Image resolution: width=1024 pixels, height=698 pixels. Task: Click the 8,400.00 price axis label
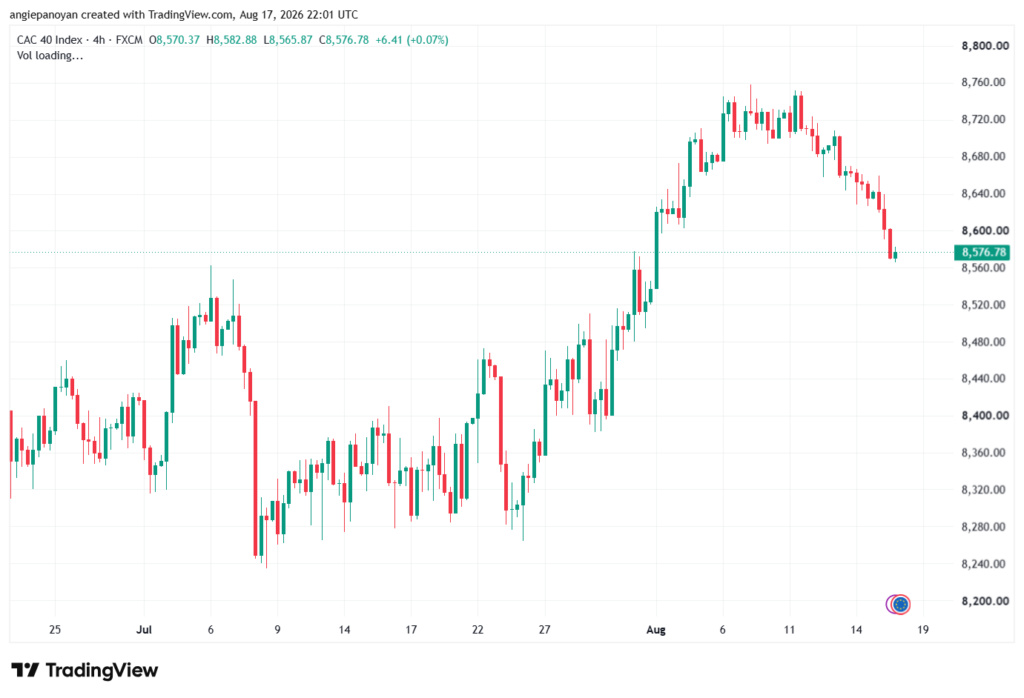point(985,415)
